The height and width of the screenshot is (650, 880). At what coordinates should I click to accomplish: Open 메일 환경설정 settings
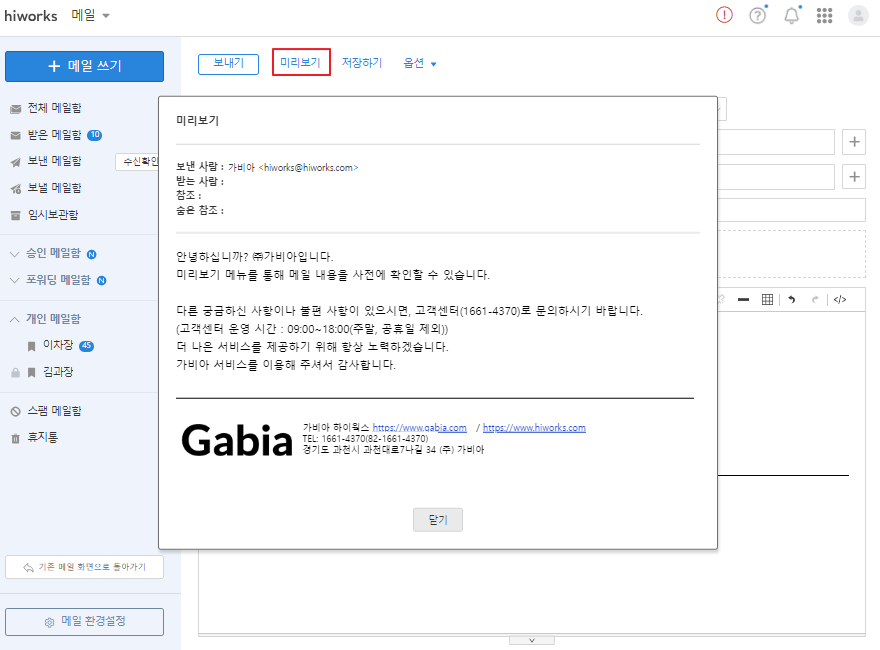click(84, 622)
